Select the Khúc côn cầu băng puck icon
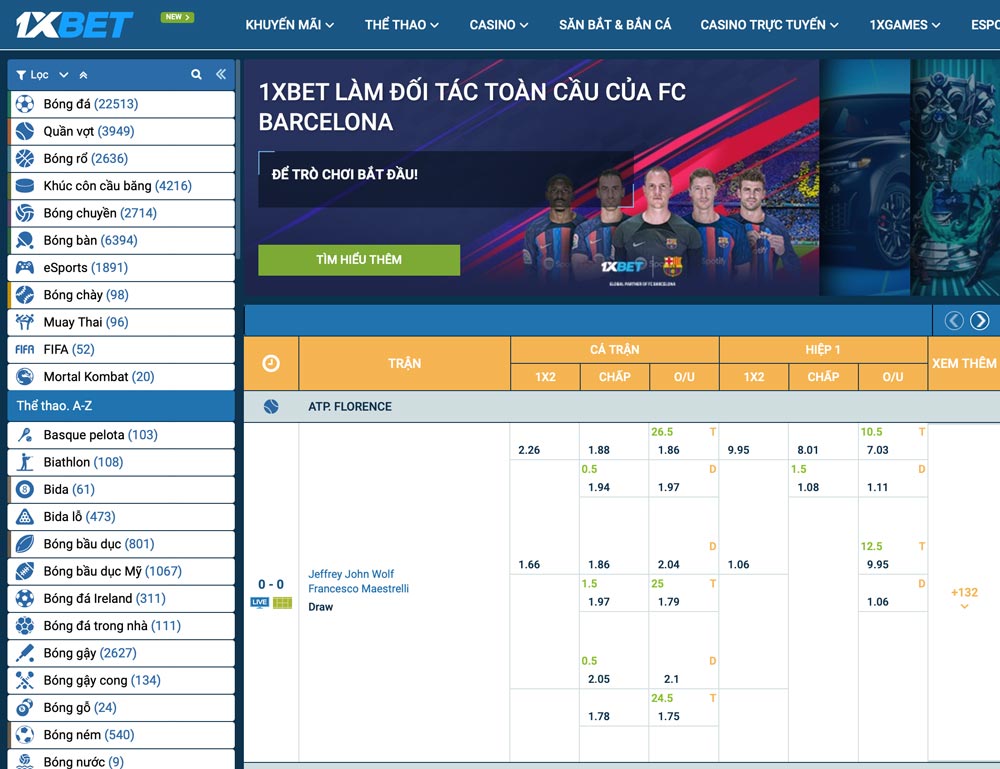Image resolution: width=1000 pixels, height=769 pixels. click(25, 186)
